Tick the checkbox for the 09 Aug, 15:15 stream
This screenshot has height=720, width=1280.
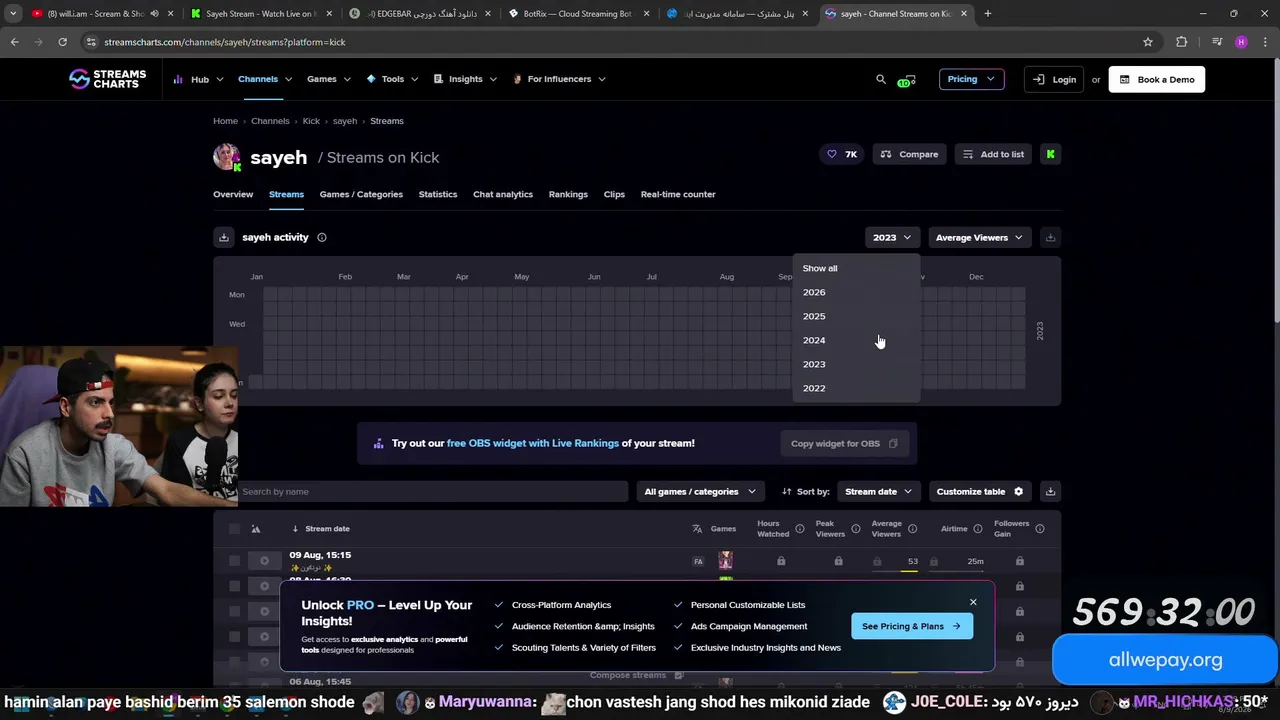click(234, 561)
